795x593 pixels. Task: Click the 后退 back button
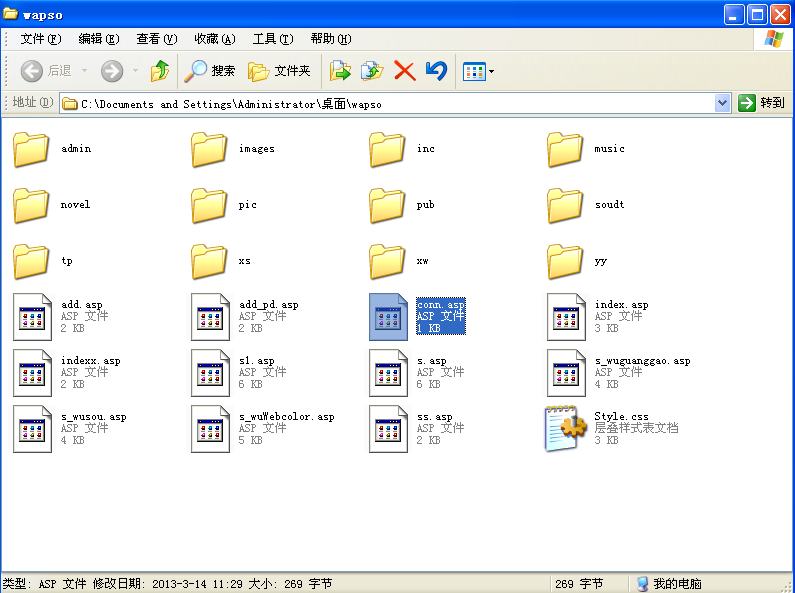(46, 71)
